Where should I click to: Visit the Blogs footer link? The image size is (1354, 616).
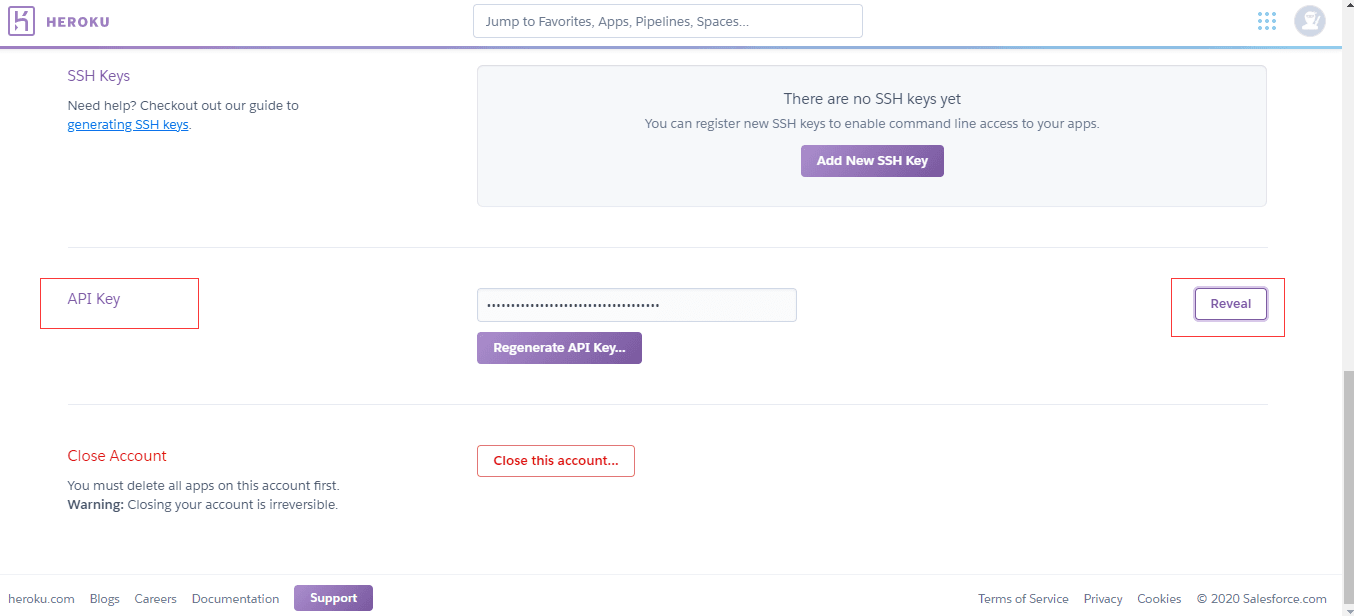[x=104, y=599]
